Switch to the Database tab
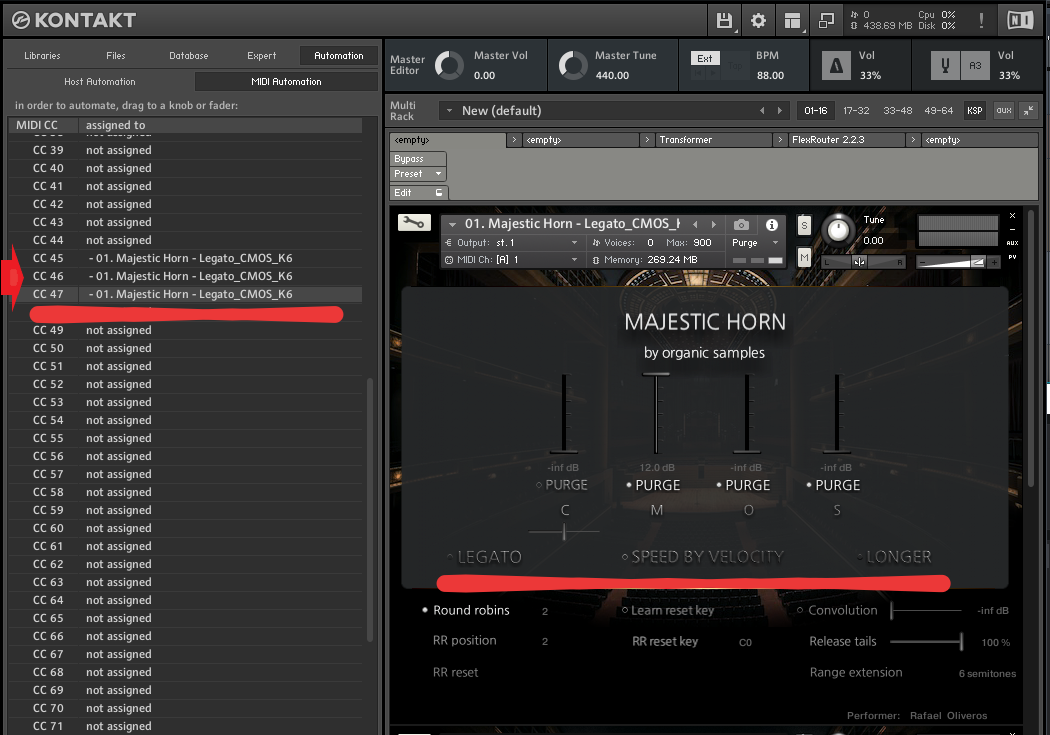1050x735 pixels. 188,56
